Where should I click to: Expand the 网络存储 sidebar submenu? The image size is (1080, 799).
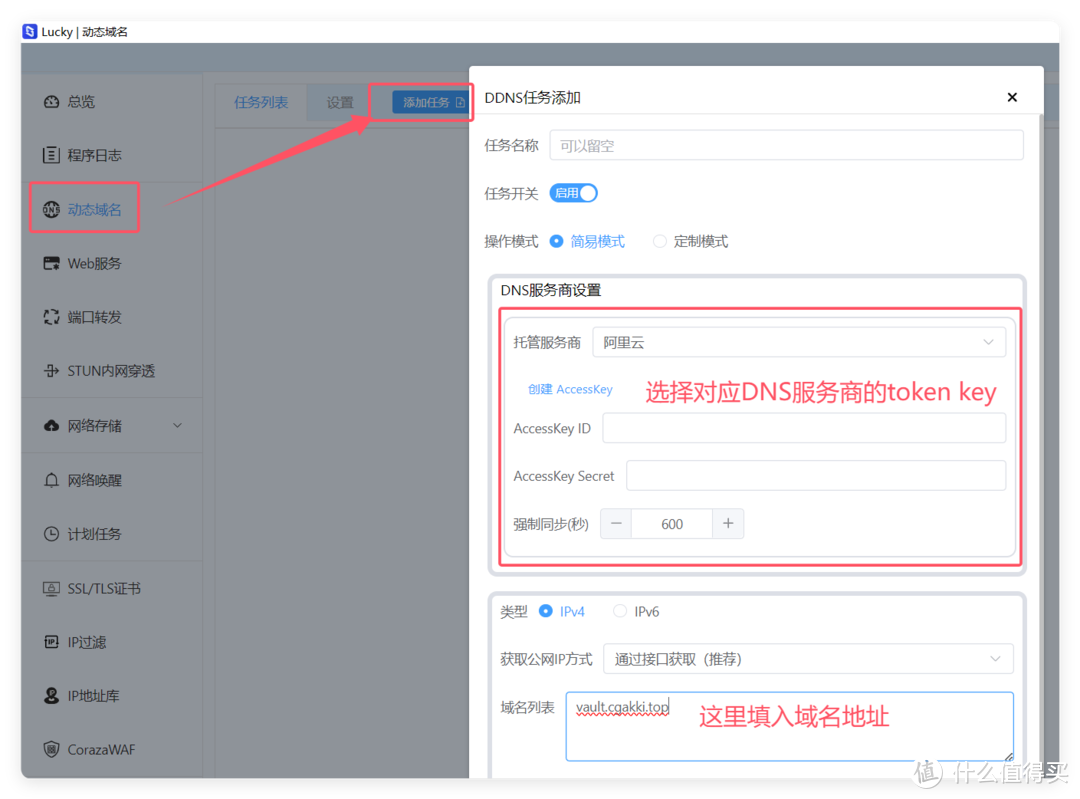(x=177, y=426)
